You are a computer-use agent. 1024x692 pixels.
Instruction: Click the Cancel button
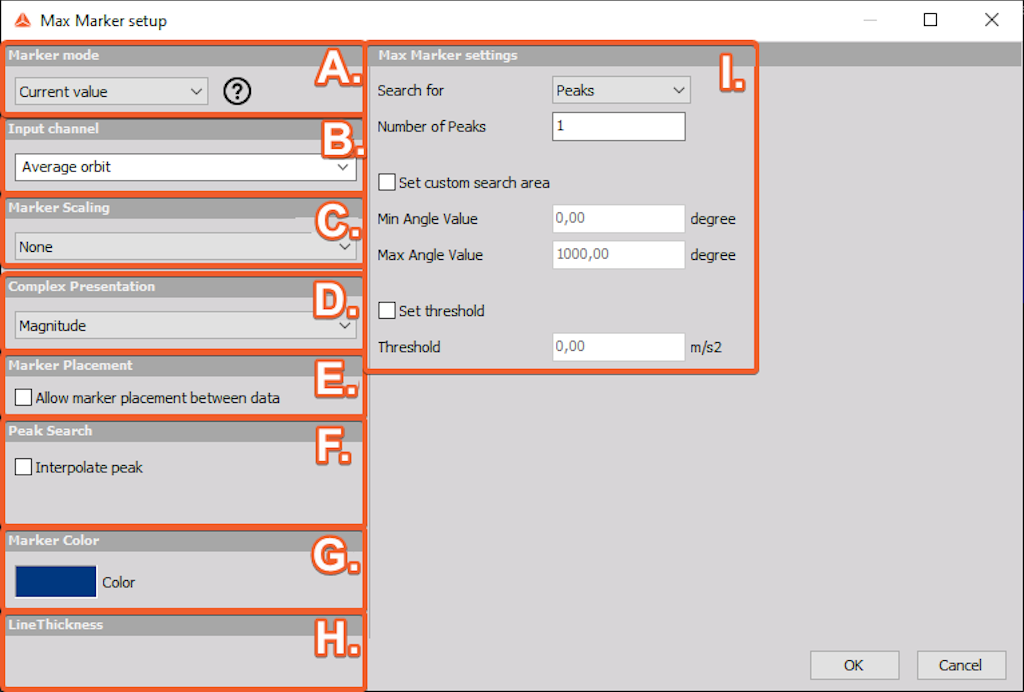pos(961,665)
